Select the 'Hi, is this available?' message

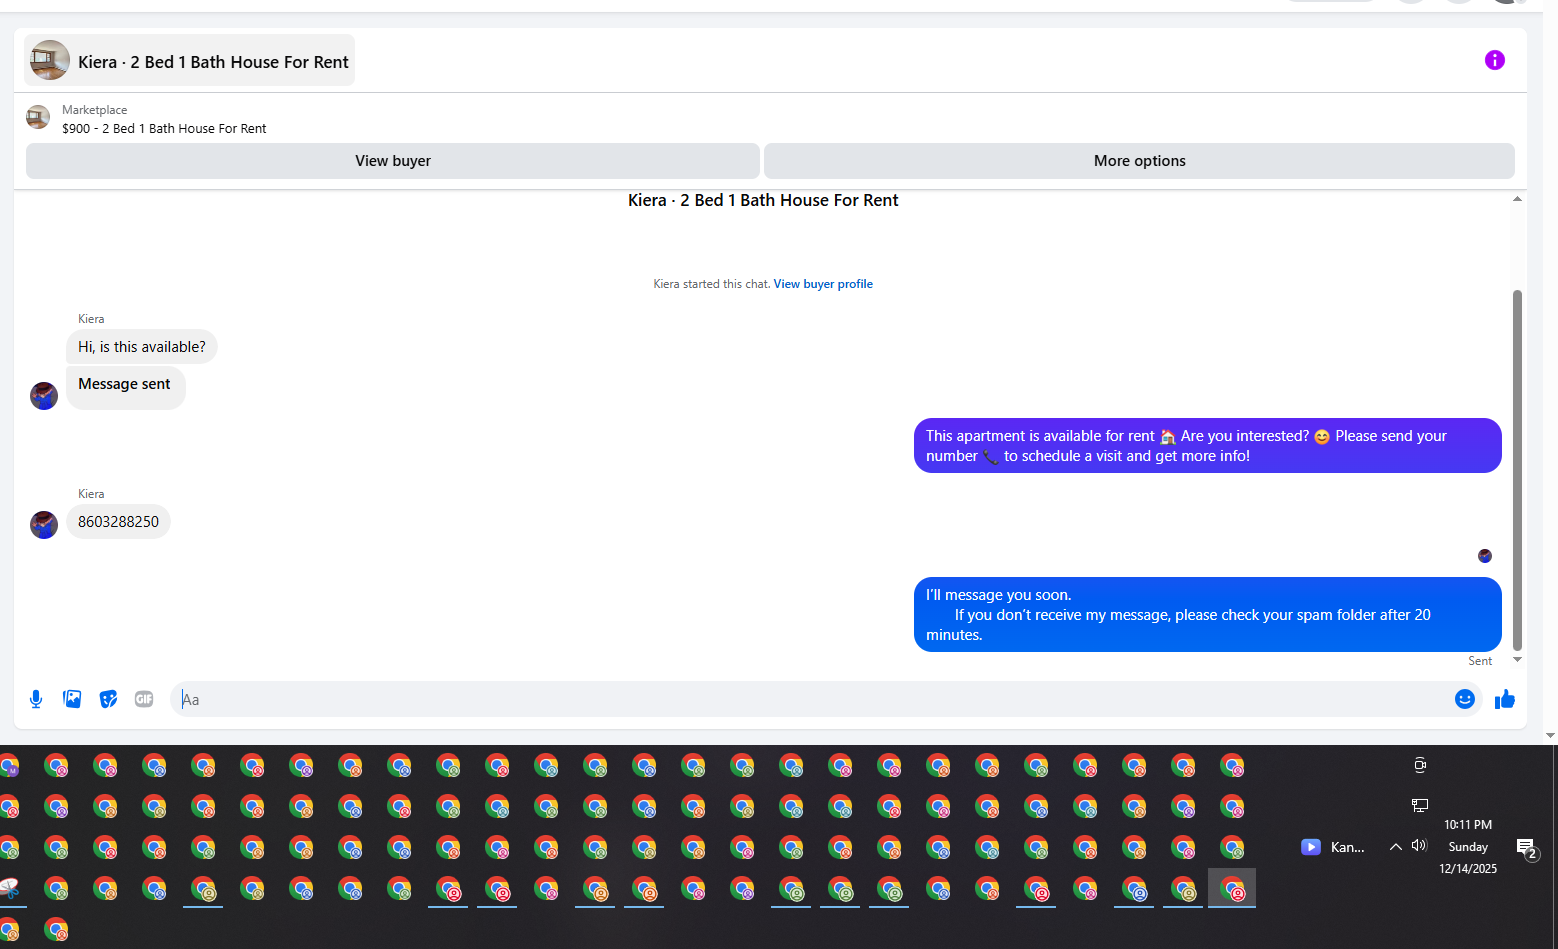coord(142,347)
